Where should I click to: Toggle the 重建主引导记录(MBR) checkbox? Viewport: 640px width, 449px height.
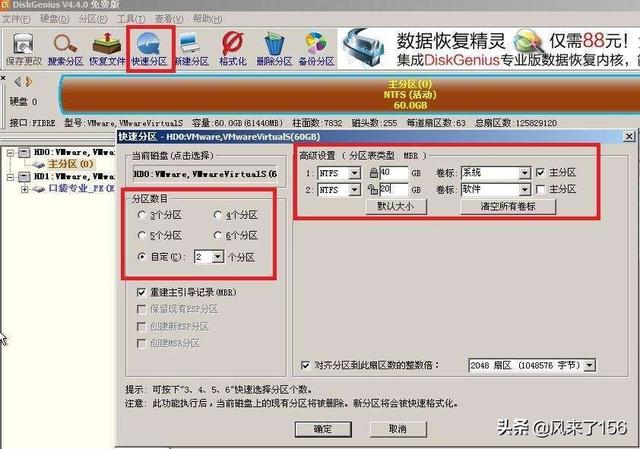tap(143, 291)
